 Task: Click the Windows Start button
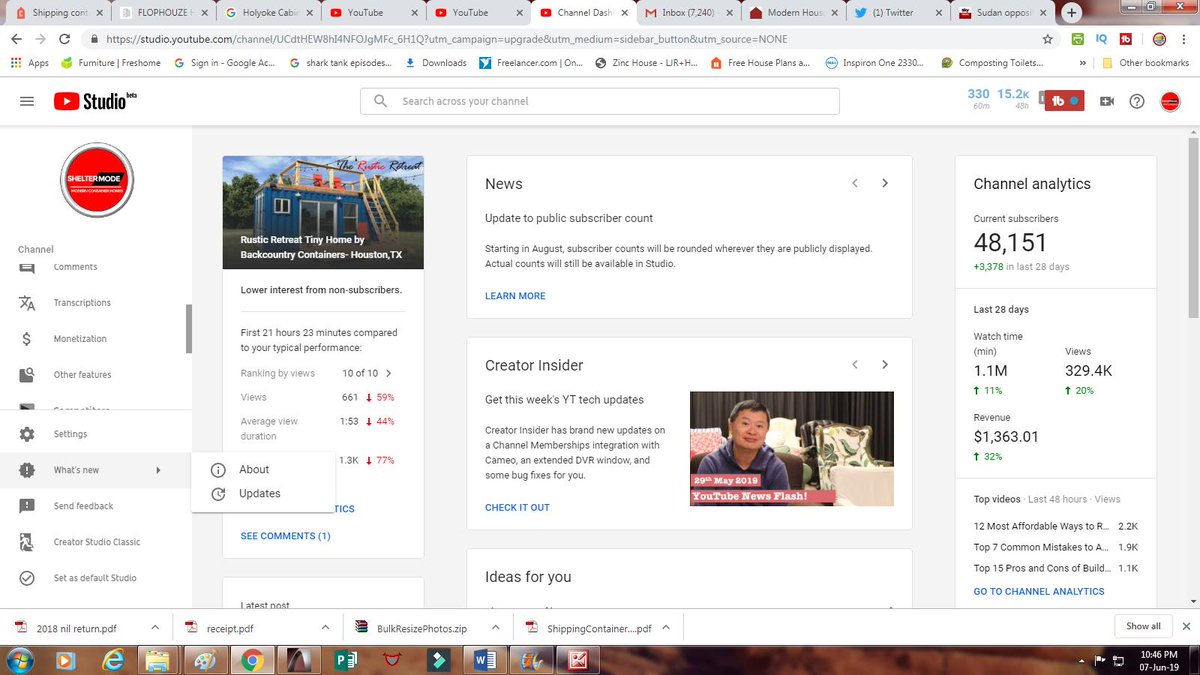coord(20,660)
